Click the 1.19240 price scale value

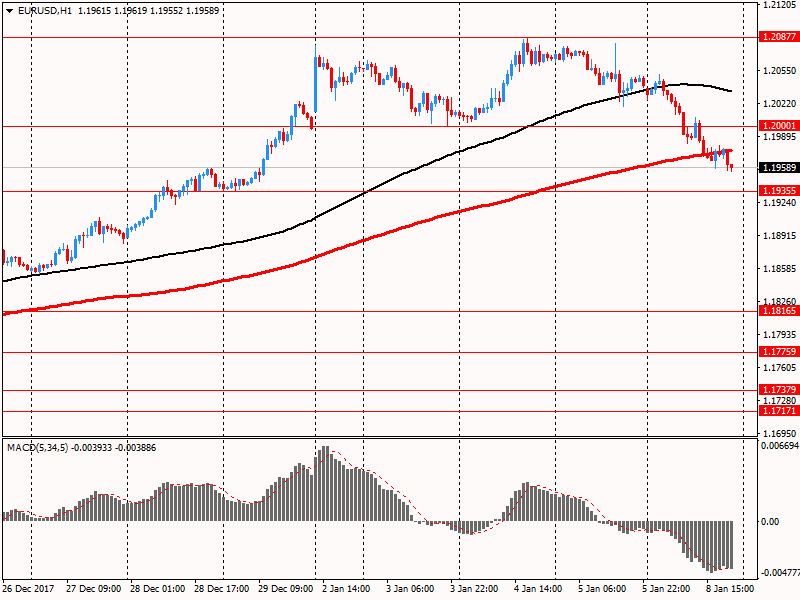pos(780,203)
